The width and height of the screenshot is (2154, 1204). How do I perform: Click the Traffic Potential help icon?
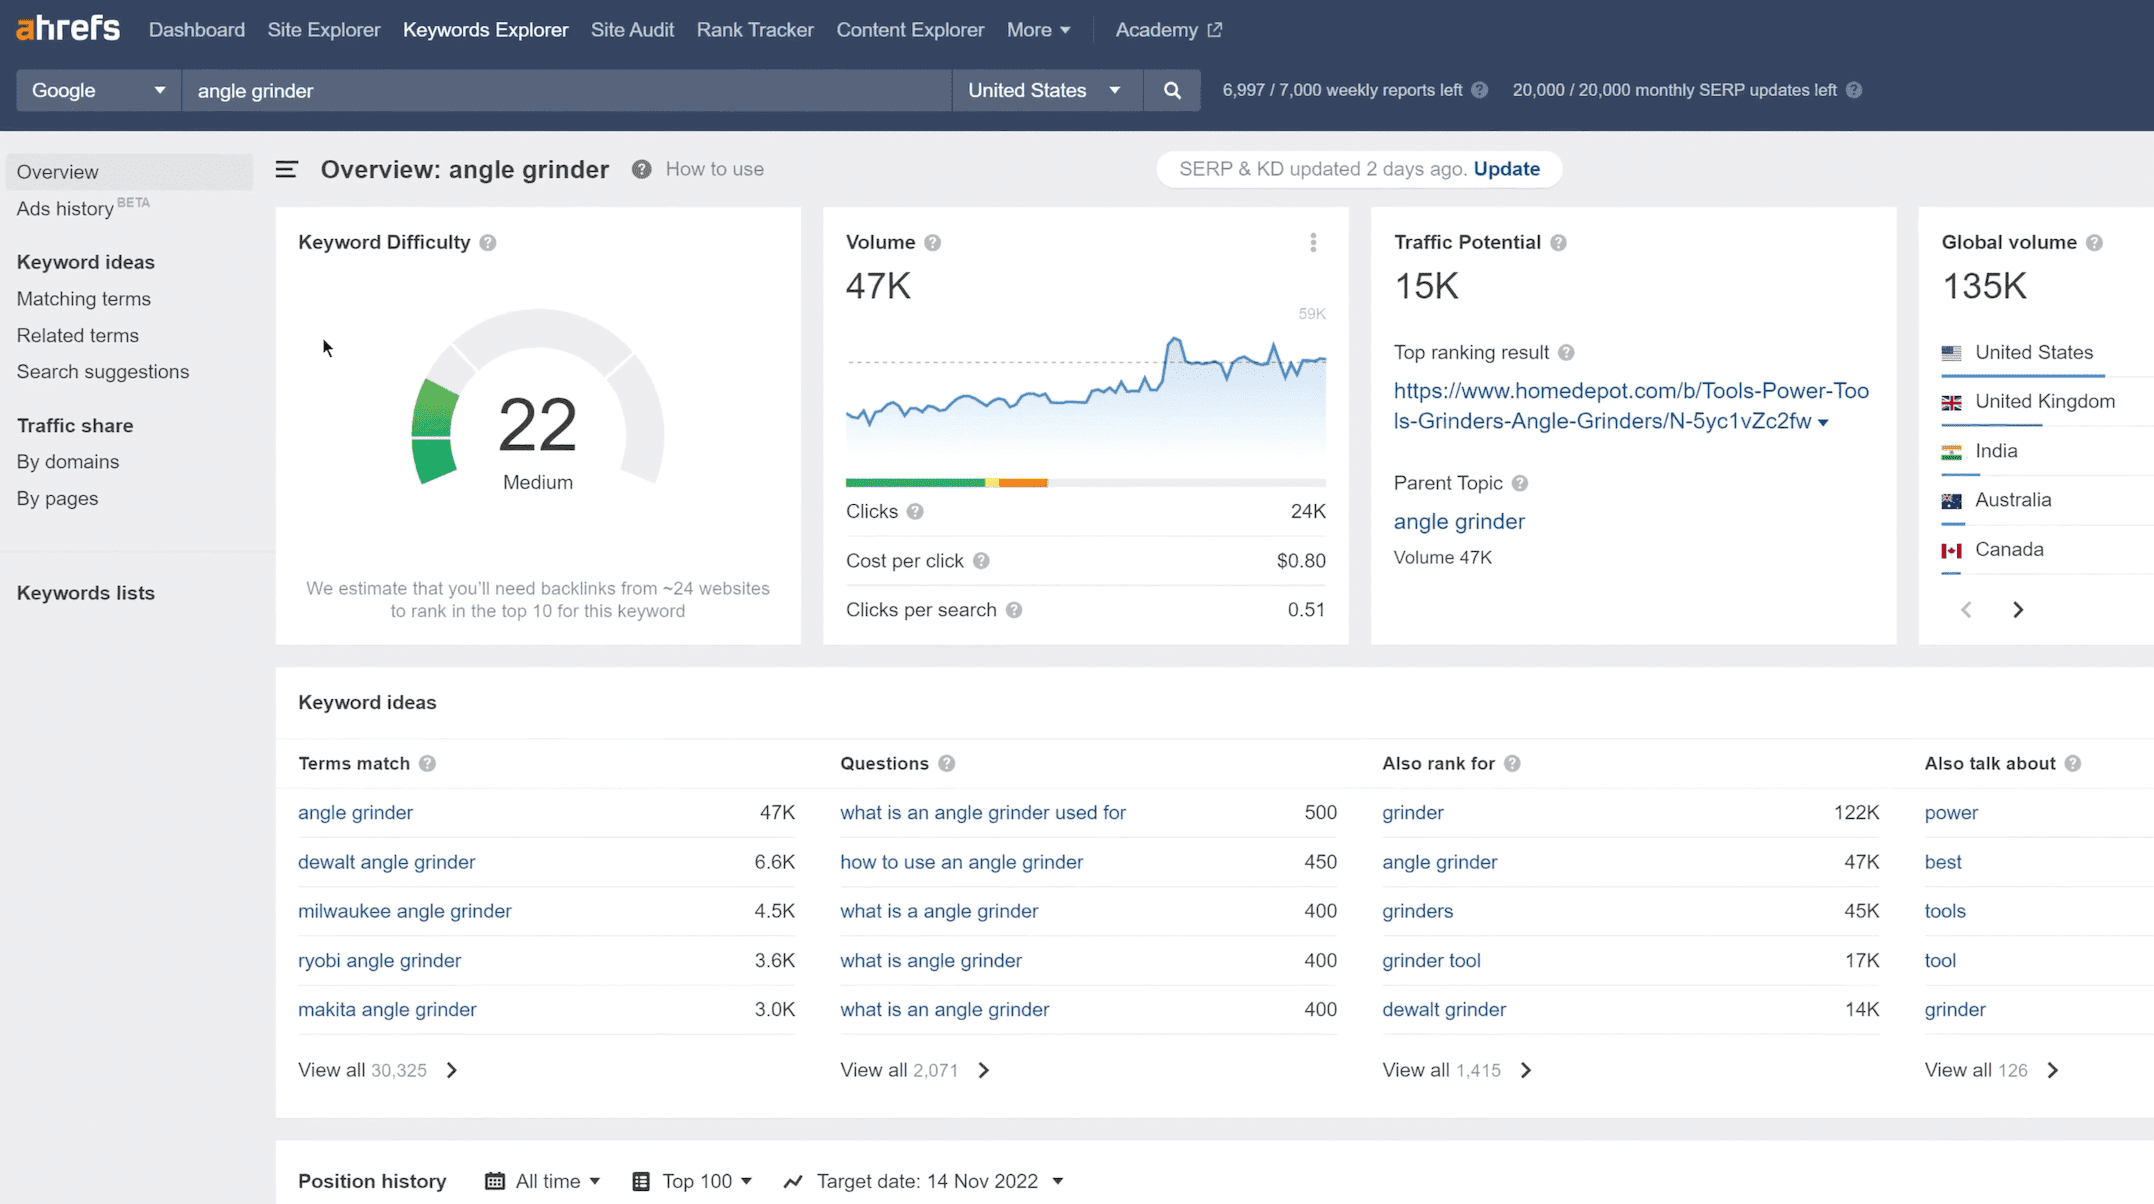click(x=1558, y=243)
